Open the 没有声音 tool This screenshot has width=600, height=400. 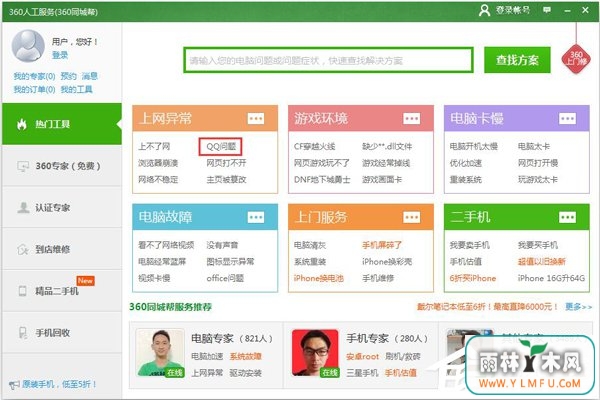222,245
